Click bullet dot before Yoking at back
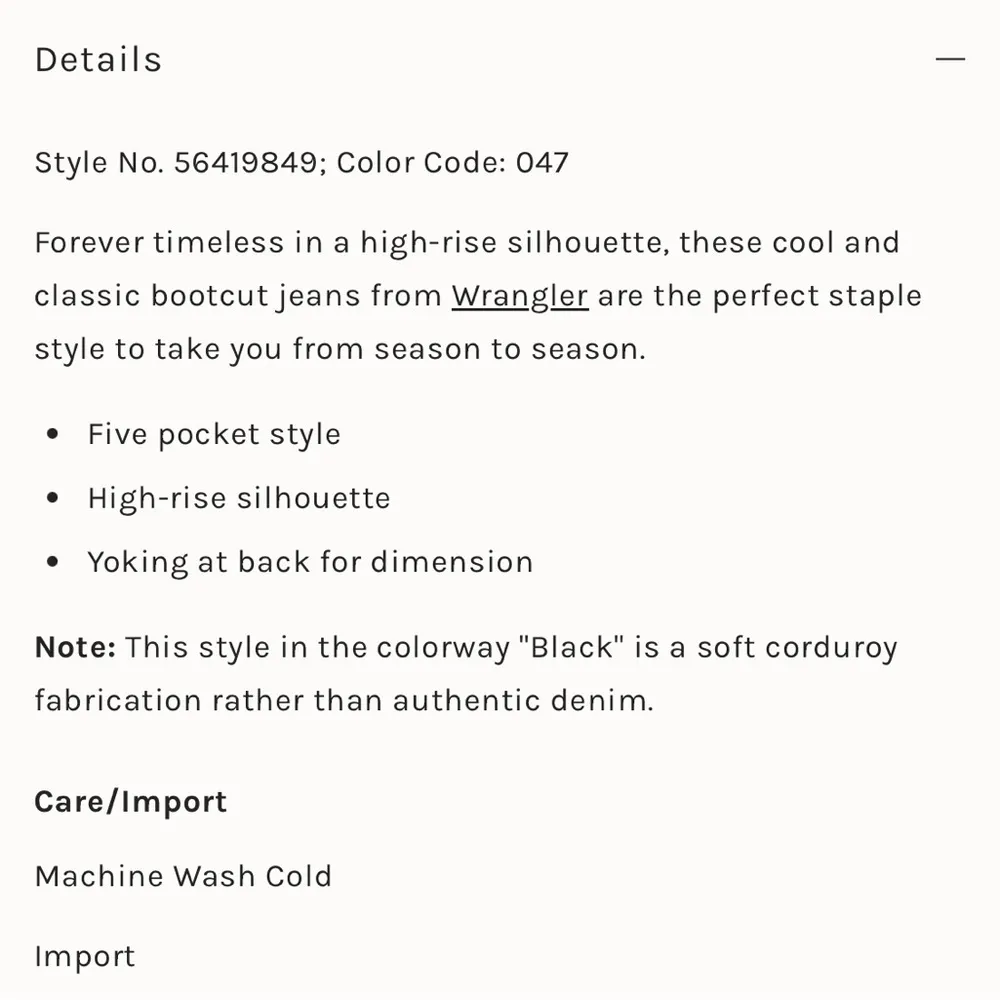The width and height of the screenshot is (1000, 1000). (x=53, y=563)
